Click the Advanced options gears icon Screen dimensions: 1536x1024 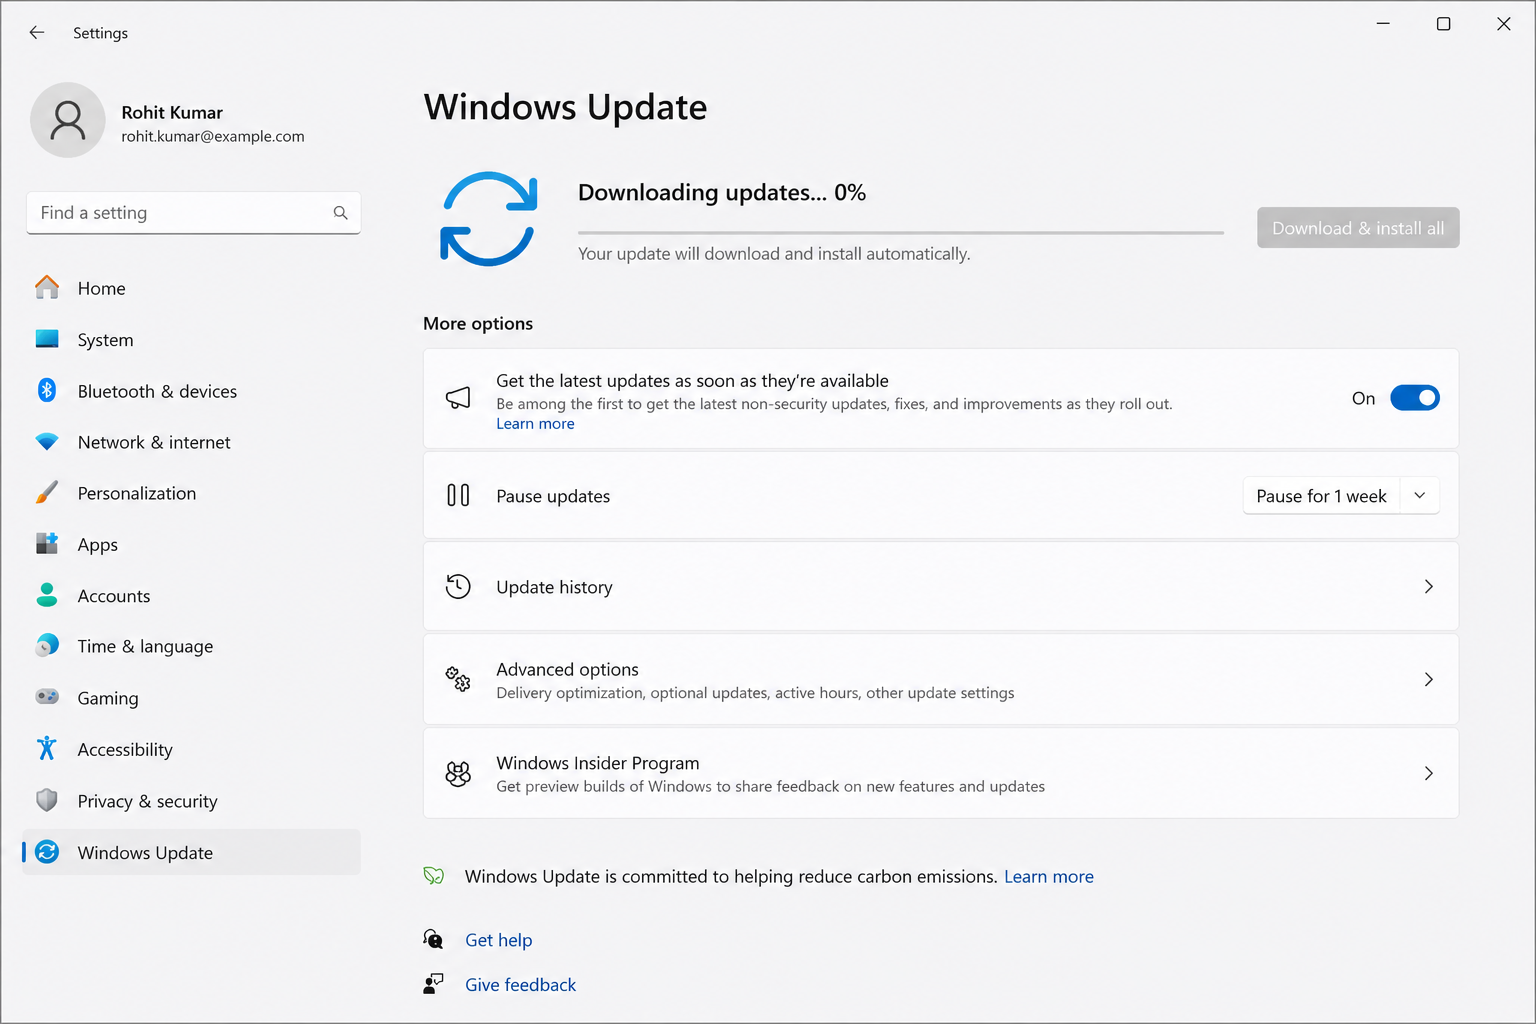(458, 679)
